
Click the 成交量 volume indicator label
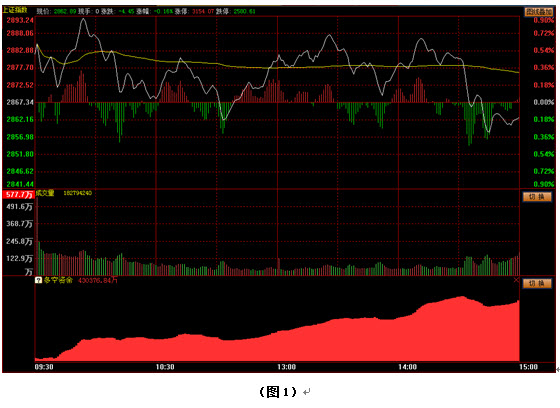point(45,193)
